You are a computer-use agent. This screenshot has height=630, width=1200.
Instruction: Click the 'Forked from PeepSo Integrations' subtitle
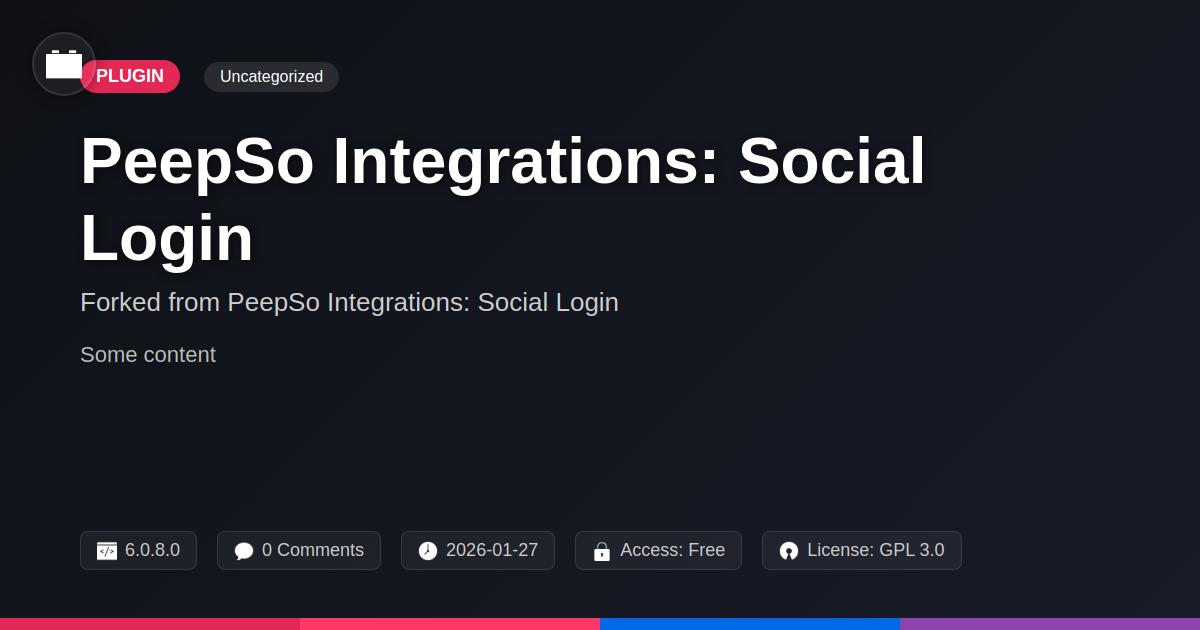pos(349,302)
